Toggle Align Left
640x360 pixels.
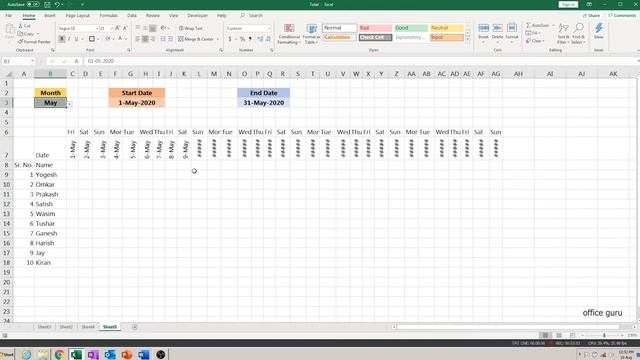(138, 39)
